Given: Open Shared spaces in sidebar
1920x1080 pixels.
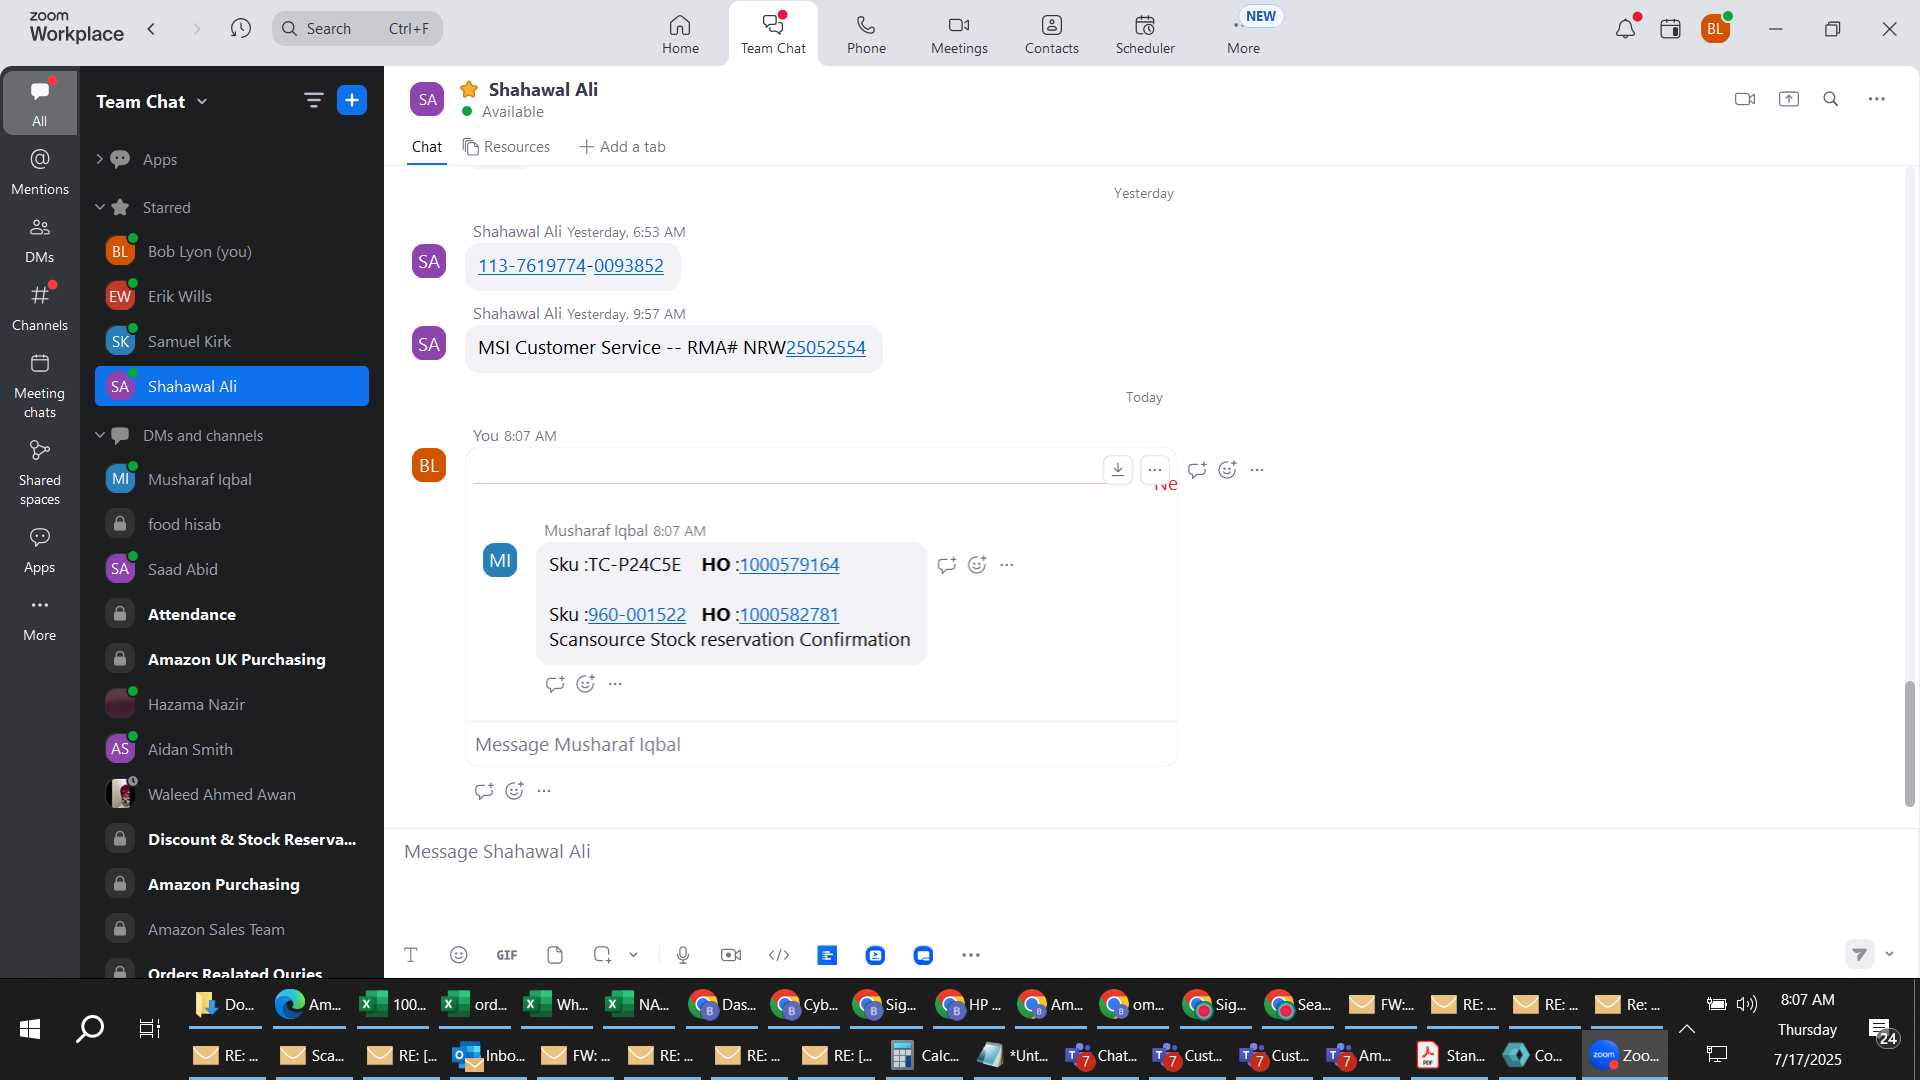Looking at the screenshot, I should click(x=40, y=473).
